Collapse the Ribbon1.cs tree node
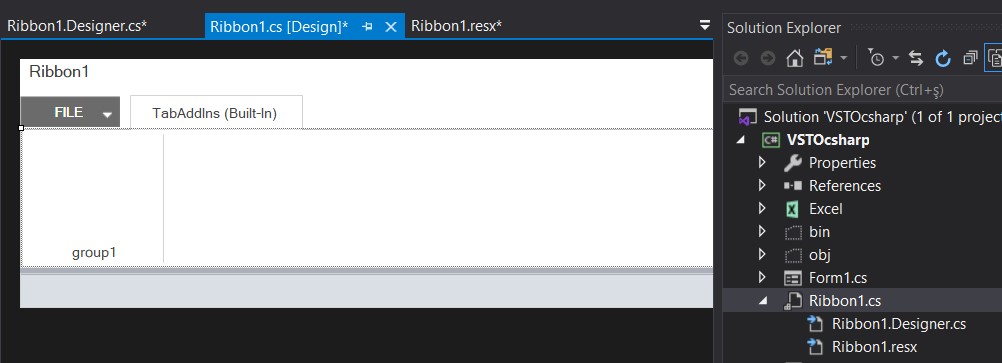This screenshot has height=363, width=1002. 762,301
